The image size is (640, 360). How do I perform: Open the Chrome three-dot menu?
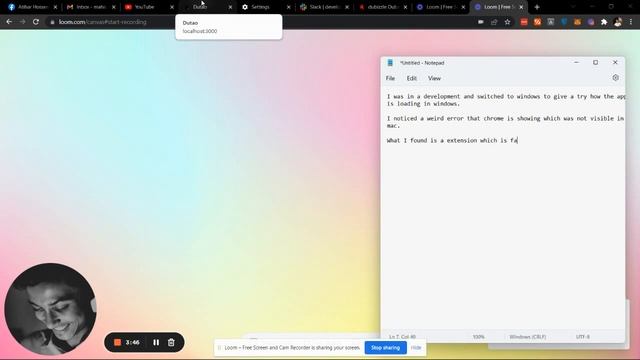pos(631,22)
